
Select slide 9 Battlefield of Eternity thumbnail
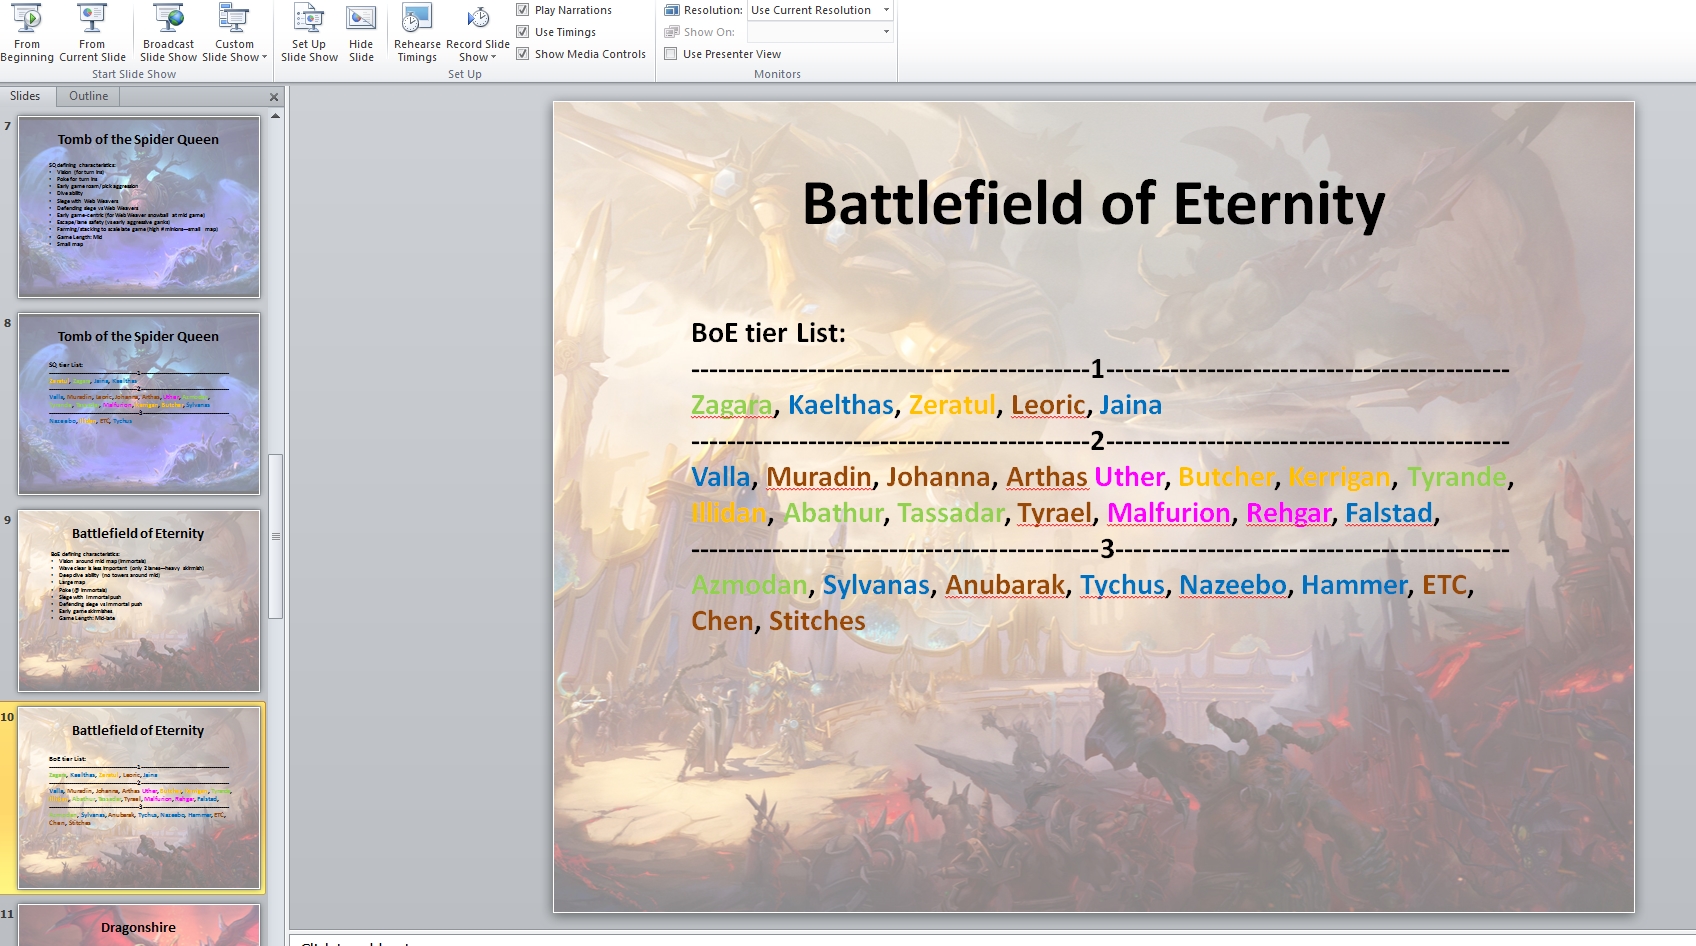pos(139,601)
